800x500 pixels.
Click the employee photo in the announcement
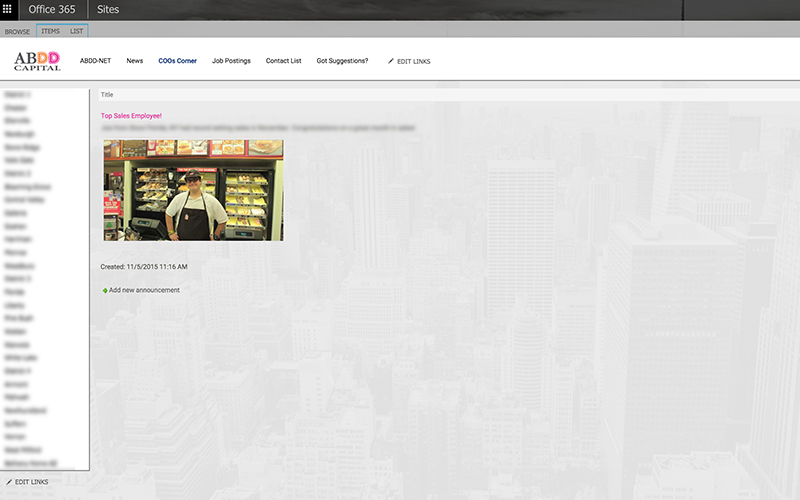tap(193, 190)
